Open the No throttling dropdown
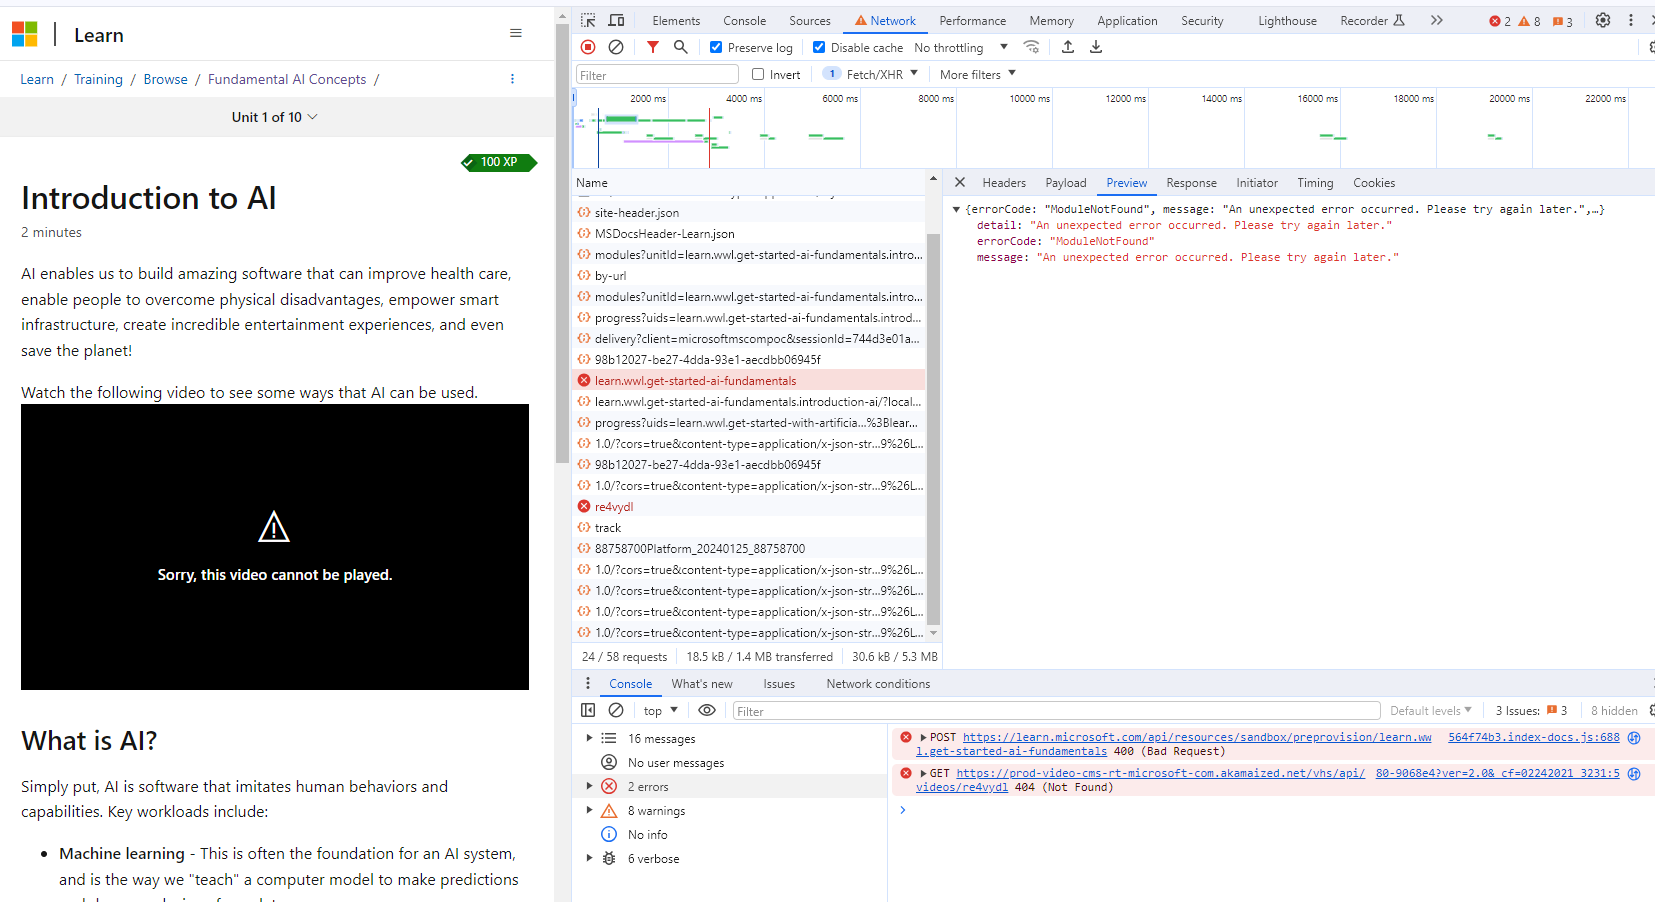This screenshot has width=1655, height=902. coord(961,47)
